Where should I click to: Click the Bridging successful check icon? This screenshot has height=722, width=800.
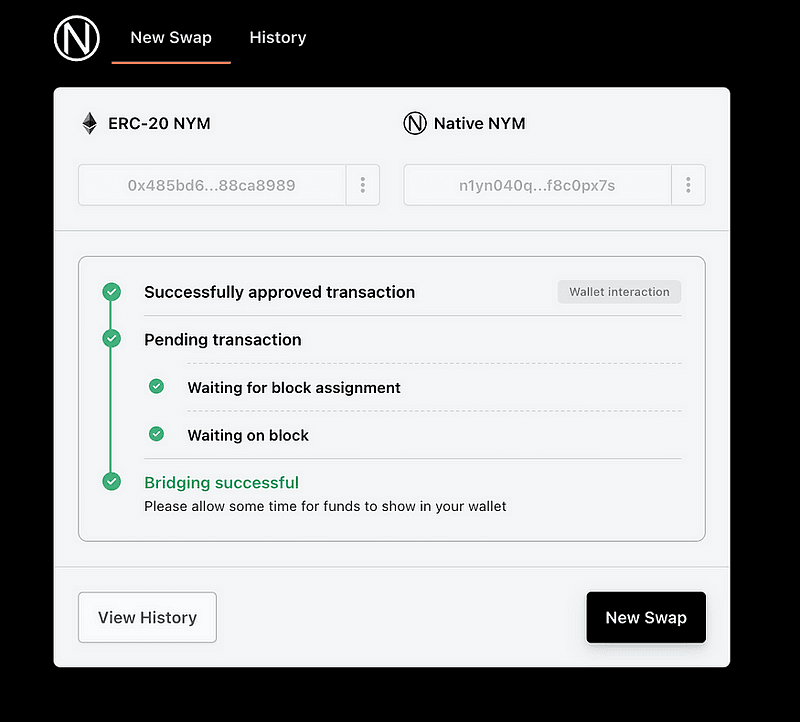111,482
